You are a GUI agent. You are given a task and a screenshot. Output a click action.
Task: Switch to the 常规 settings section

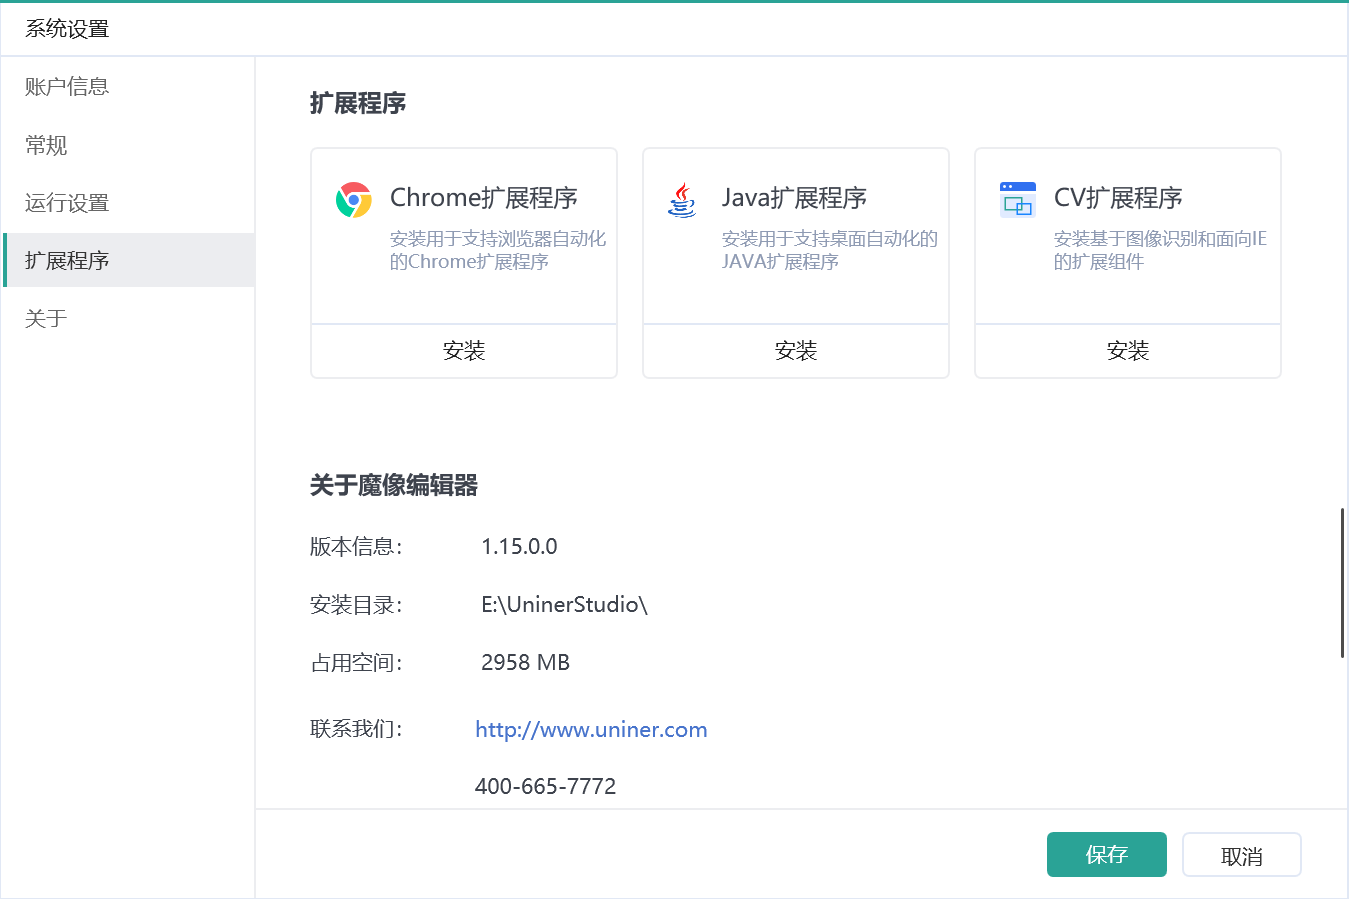[128, 145]
